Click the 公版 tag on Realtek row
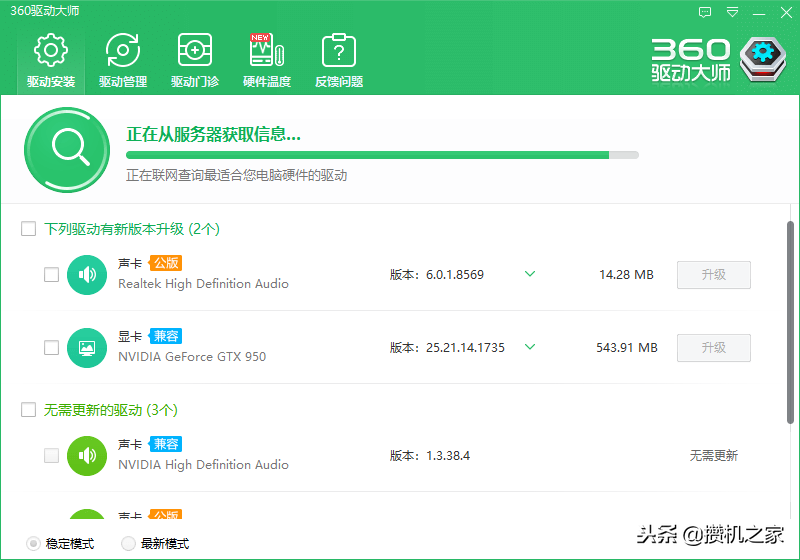This screenshot has height=560, width=800. tap(166, 263)
